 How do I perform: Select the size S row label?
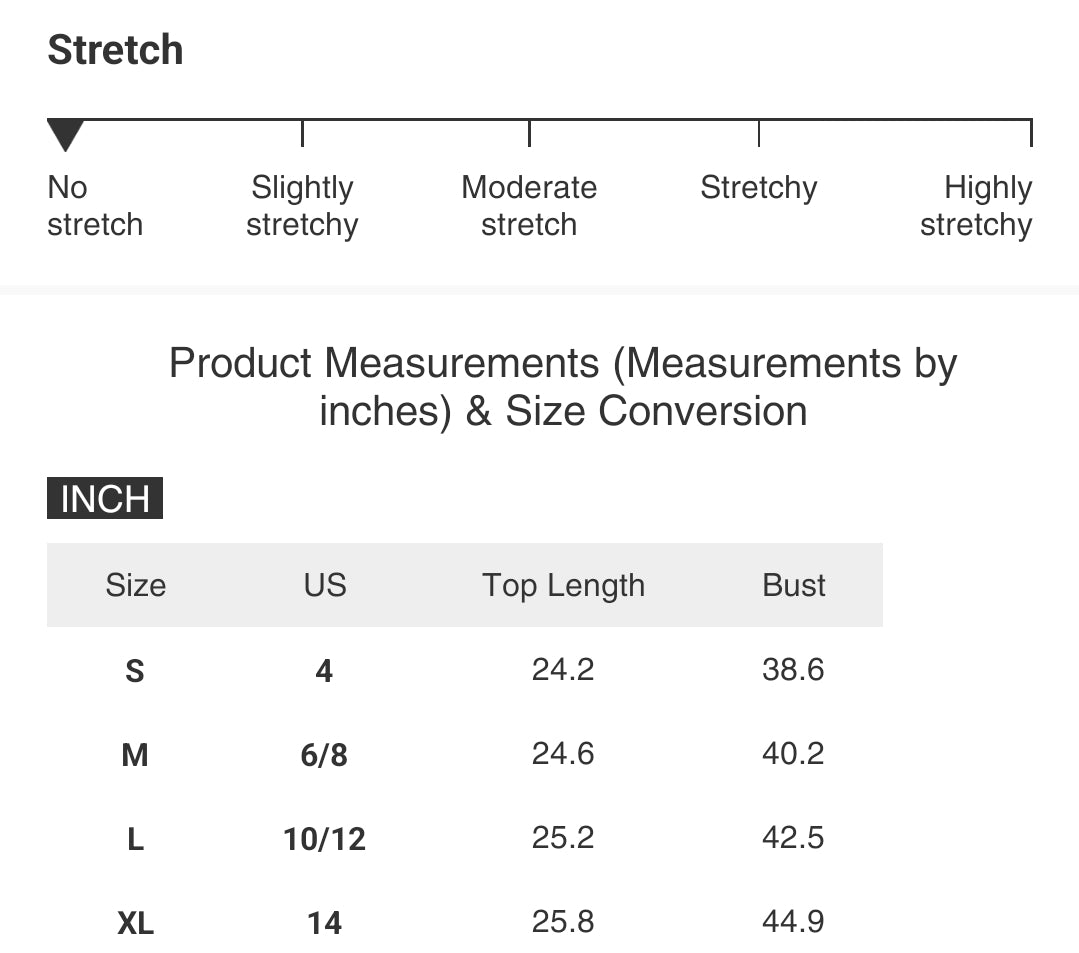[135, 670]
